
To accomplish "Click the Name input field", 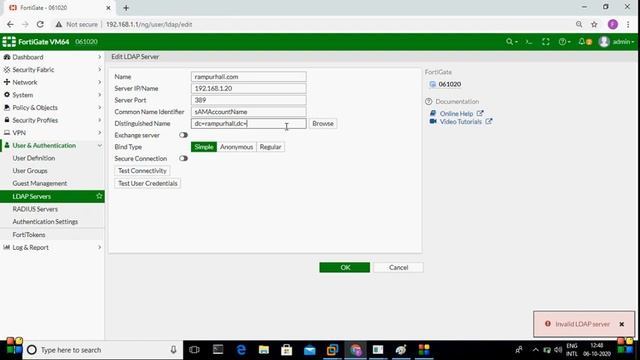I will coord(249,77).
